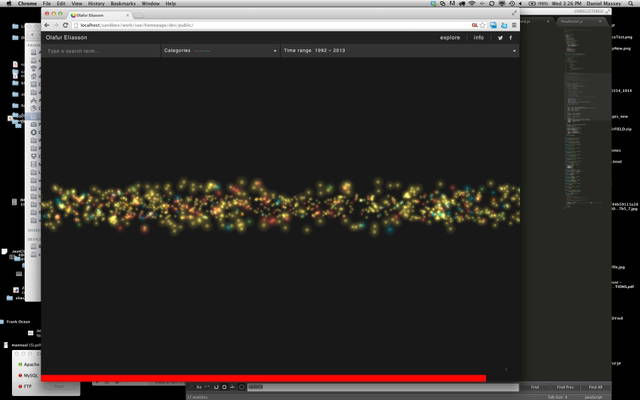Click the red GL extension icon

click(475, 25)
